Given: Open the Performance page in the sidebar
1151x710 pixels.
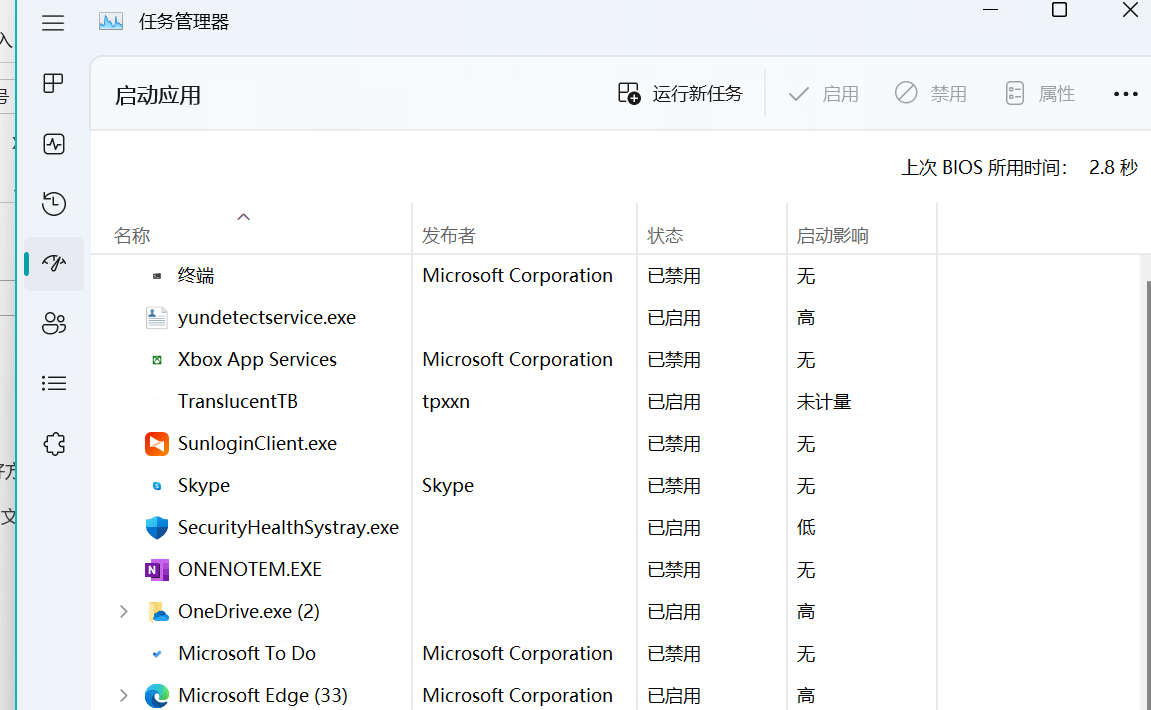Looking at the screenshot, I should [x=54, y=144].
